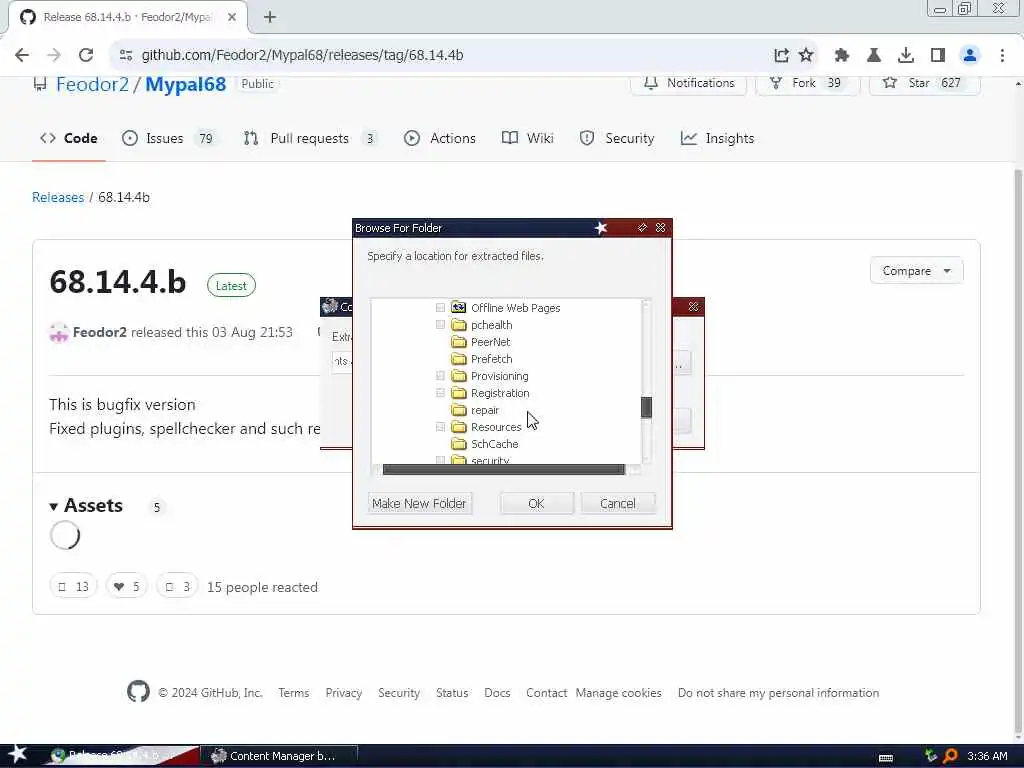Click the help icon in Browse For Folder title bar
The height and width of the screenshot is (768, 1024).
pos(642,227)
